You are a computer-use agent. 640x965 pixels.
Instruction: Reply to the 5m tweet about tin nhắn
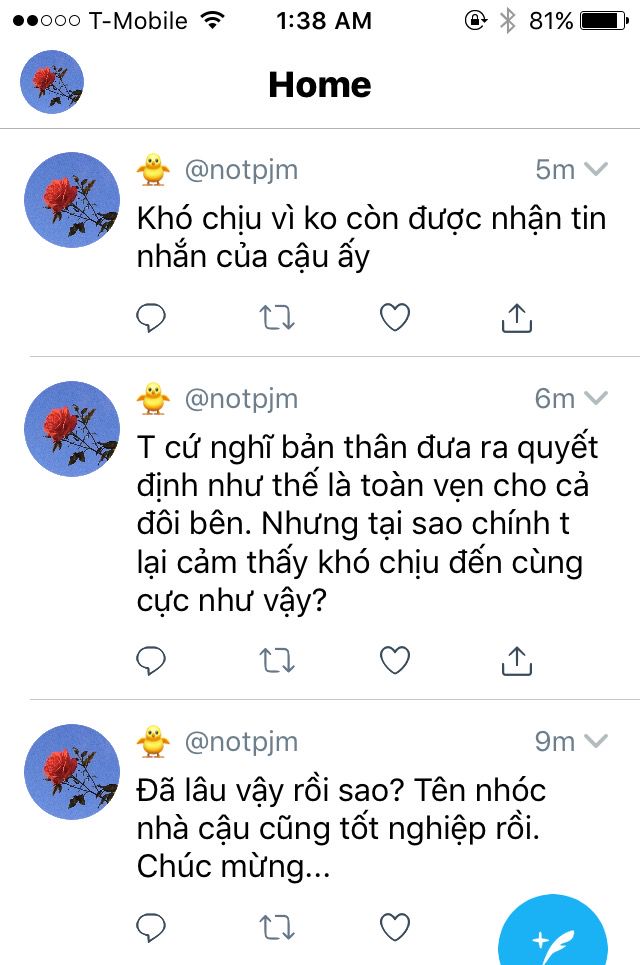[151, 318]
